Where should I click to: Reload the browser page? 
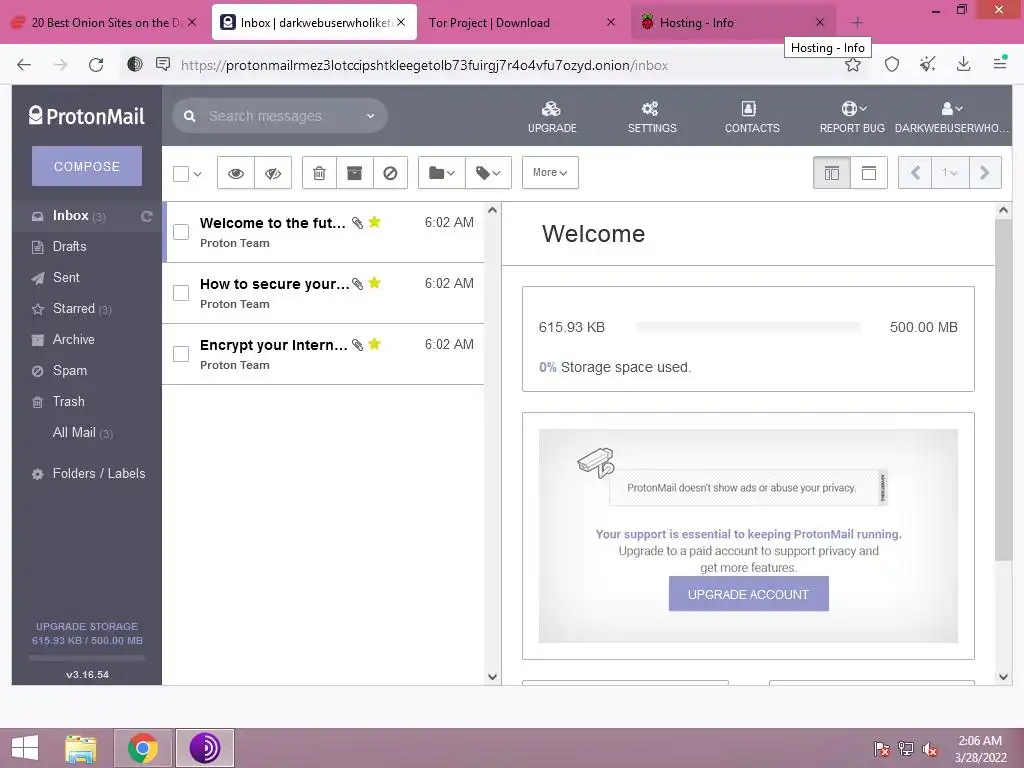pyautogui.click(x=96, y=65)
